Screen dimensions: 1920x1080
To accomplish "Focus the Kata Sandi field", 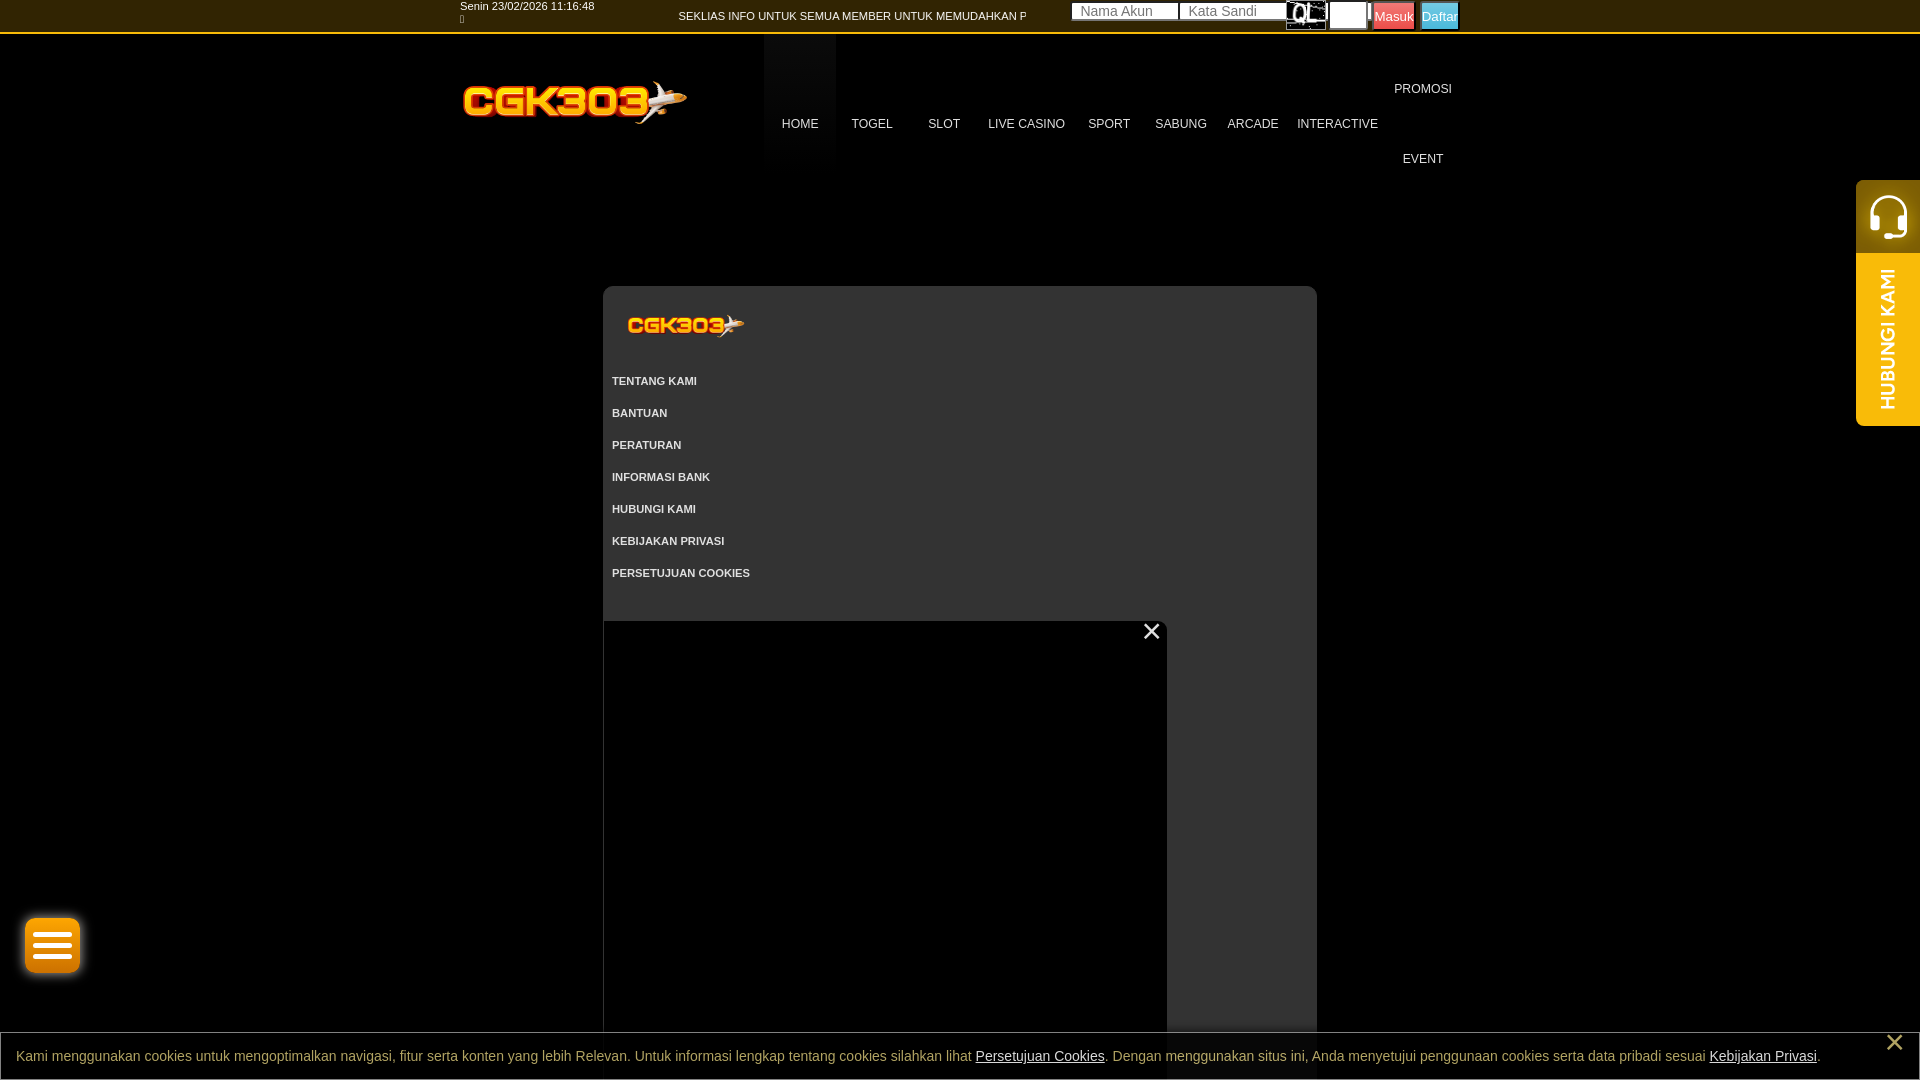I will 1232,11.
